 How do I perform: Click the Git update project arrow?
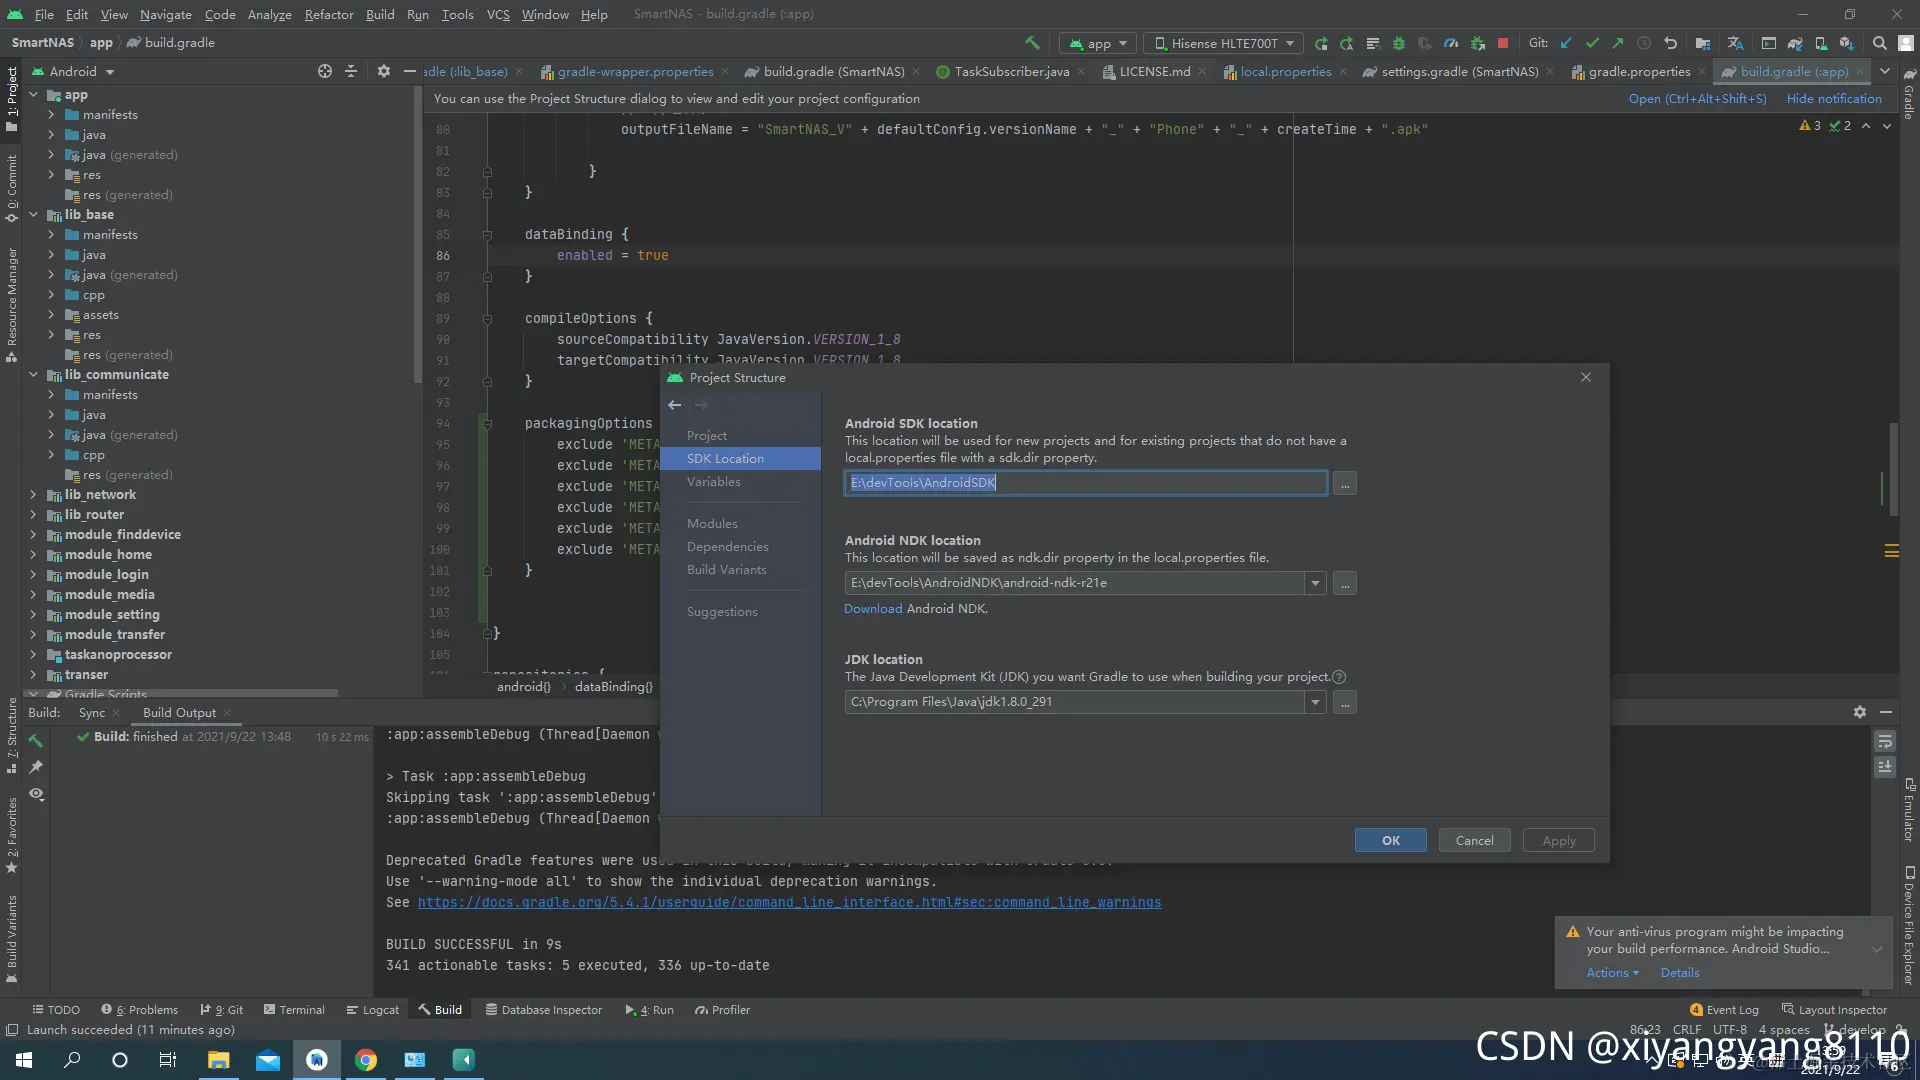pos(1566,43)
